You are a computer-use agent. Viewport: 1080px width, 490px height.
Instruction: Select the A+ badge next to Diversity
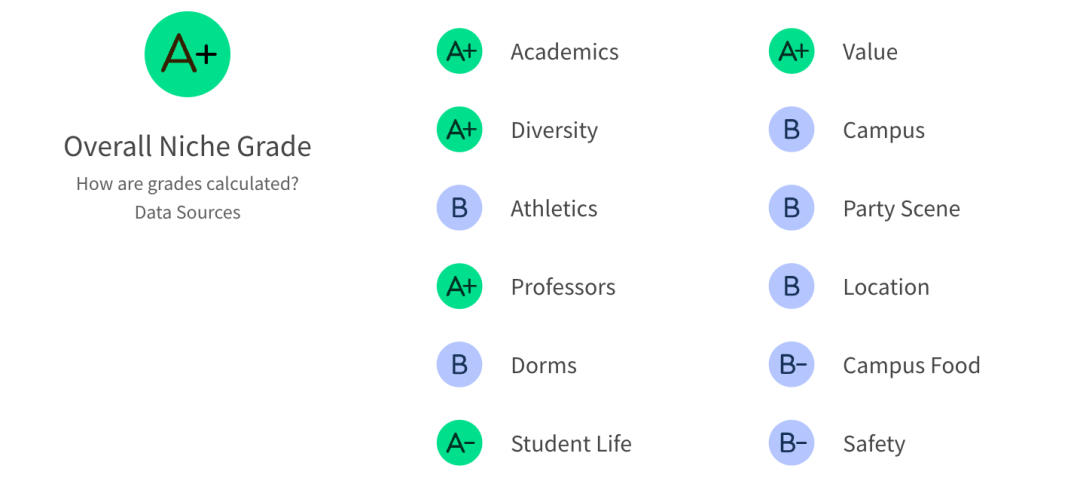point(459,130)
